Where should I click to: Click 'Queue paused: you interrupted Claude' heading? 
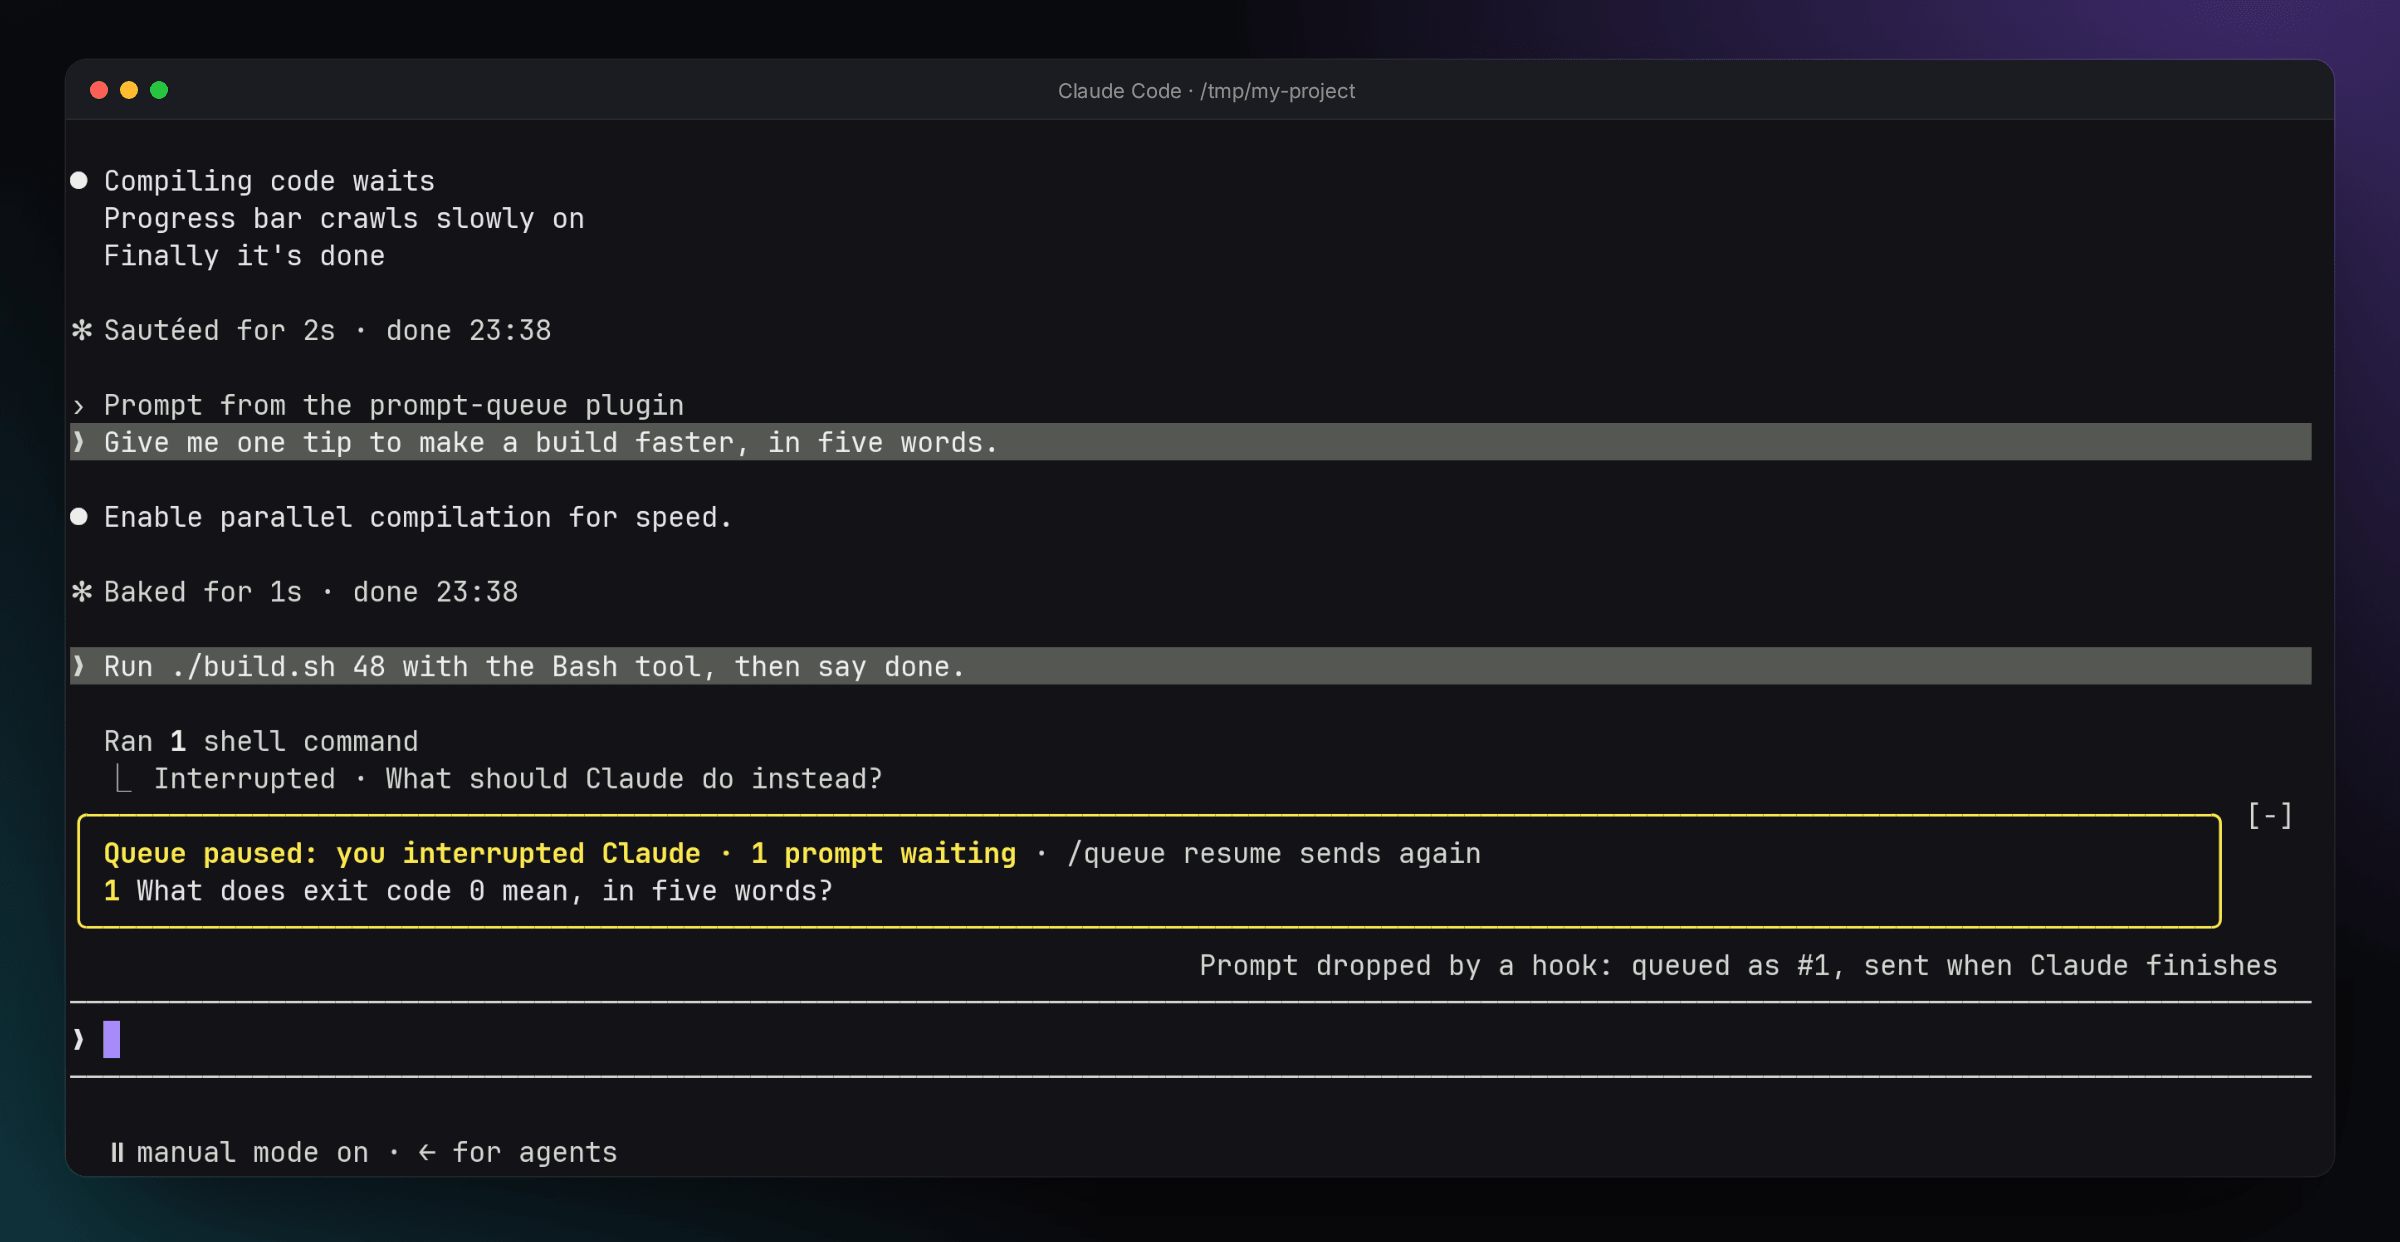click(402, 854)
